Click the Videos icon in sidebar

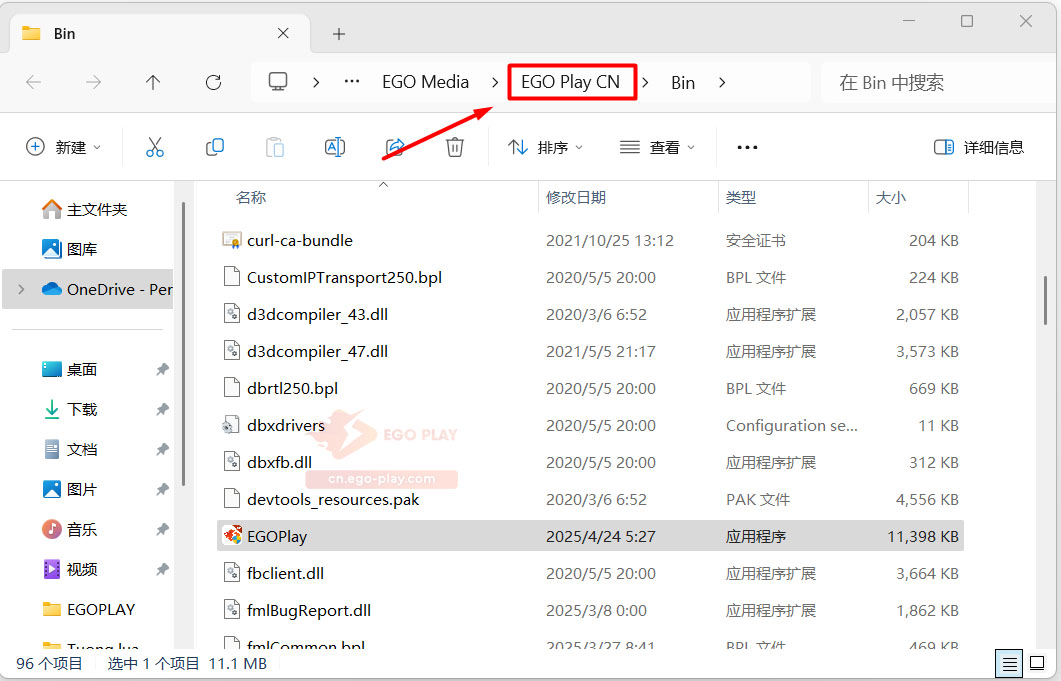click(51, 569)
